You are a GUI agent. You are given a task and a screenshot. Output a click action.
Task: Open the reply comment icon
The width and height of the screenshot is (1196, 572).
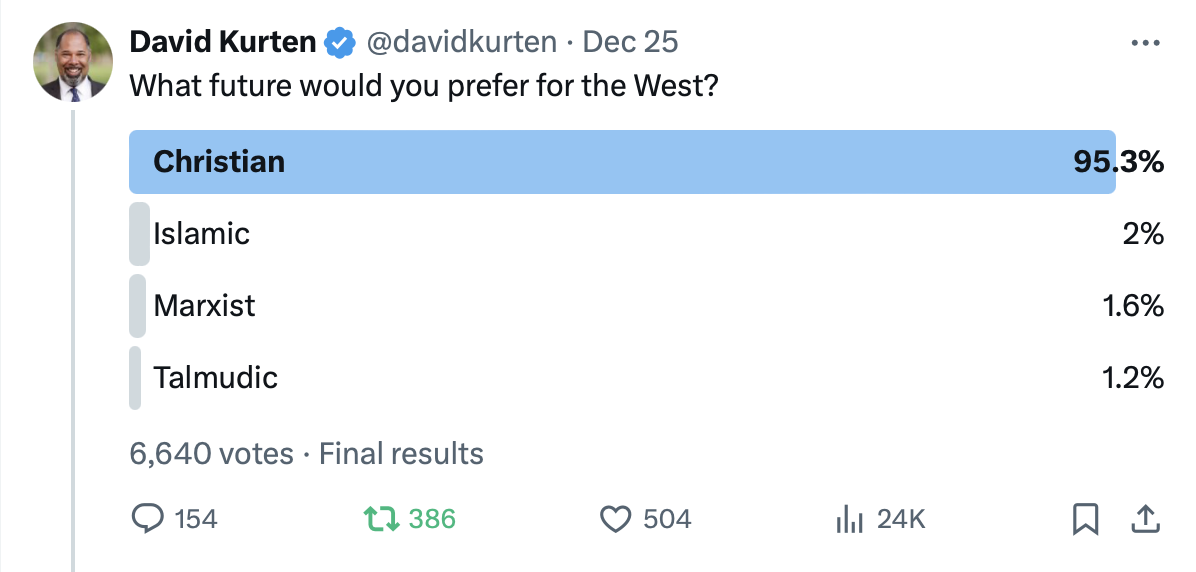(x=148, y=519)
